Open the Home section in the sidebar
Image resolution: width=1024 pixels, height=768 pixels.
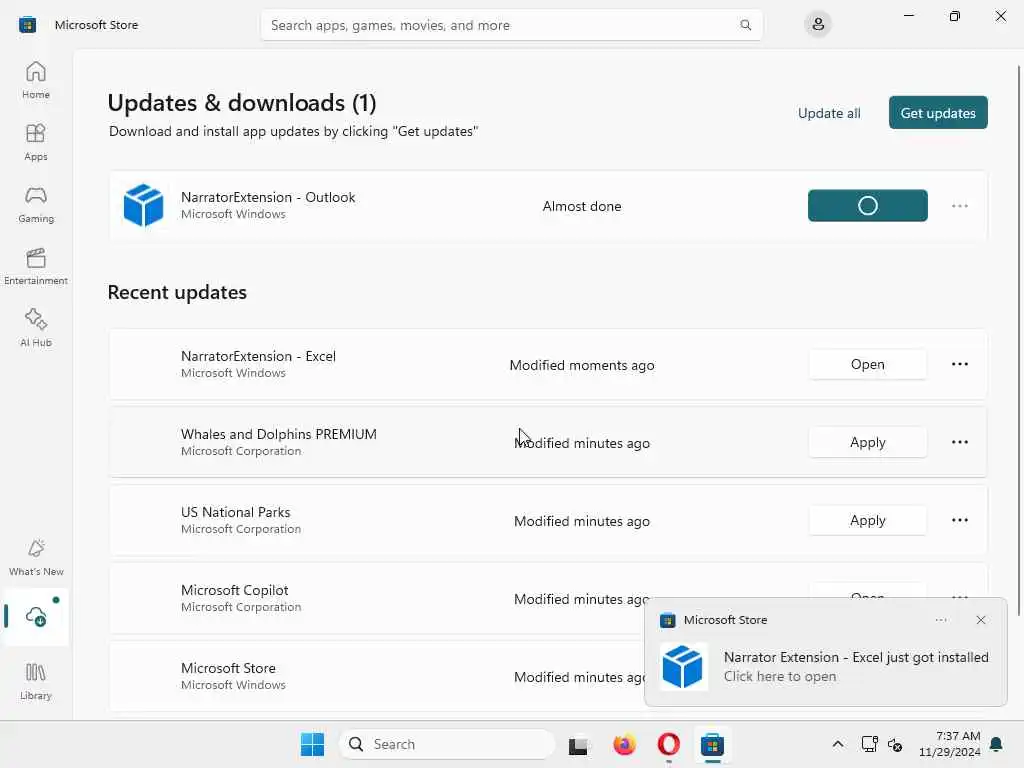[36, 80]
